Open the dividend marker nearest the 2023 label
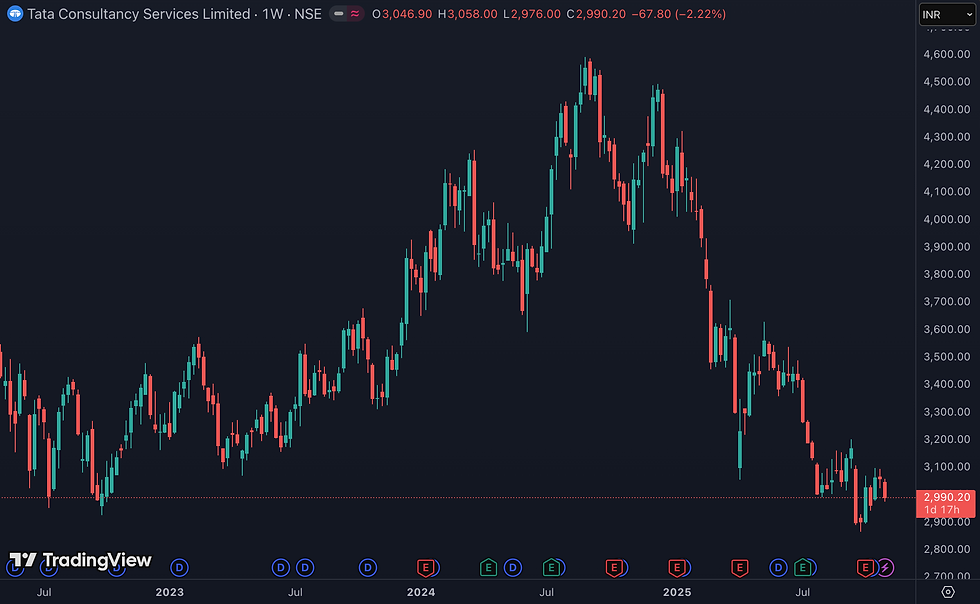The height and width of the screenshot is (604, 980). 179,568
